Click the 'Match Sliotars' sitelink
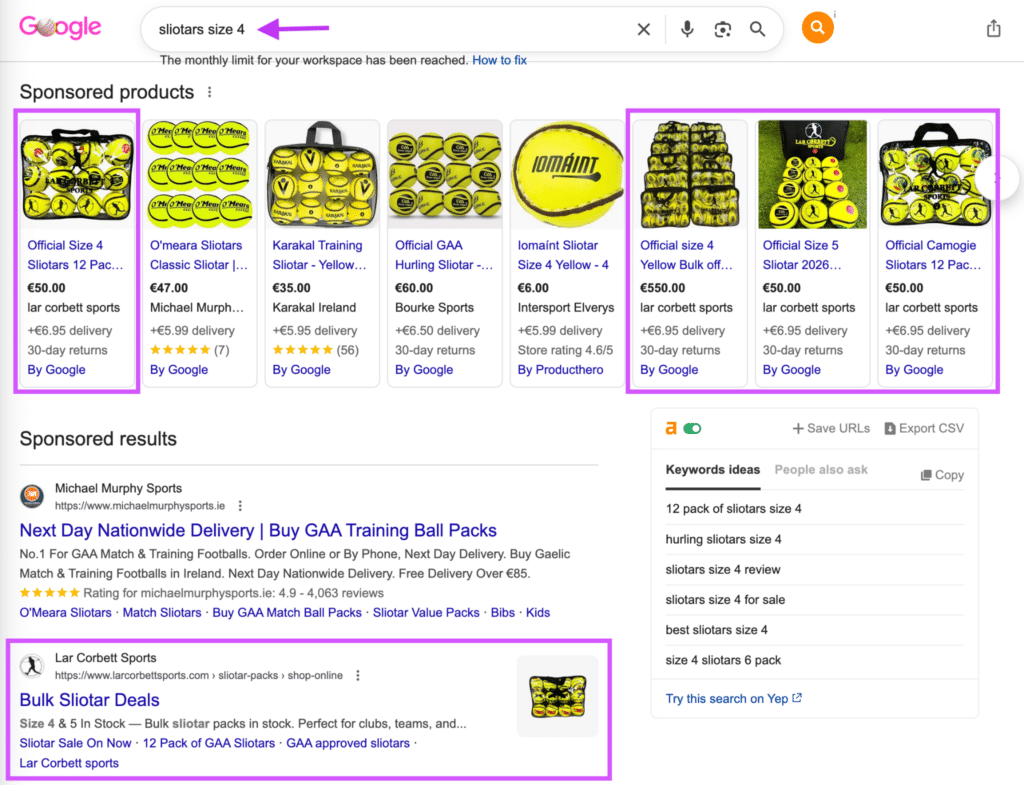The image size is (1024, 785). [162, 613]
